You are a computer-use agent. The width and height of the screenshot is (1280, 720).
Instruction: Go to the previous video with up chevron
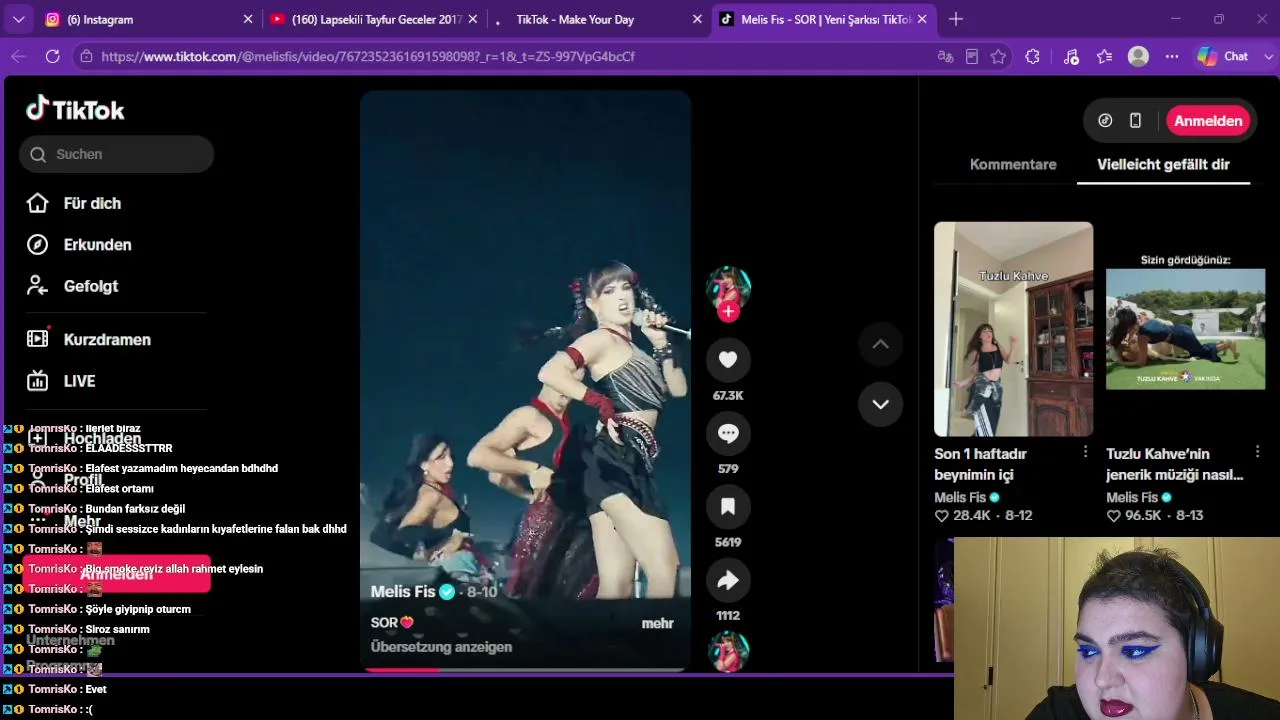[880, 344]
